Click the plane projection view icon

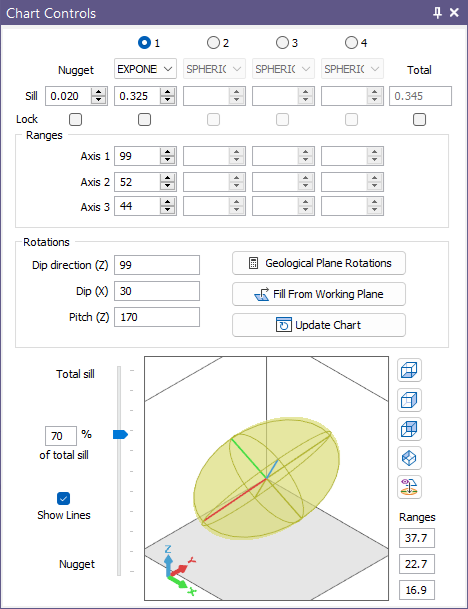(409, 487)
